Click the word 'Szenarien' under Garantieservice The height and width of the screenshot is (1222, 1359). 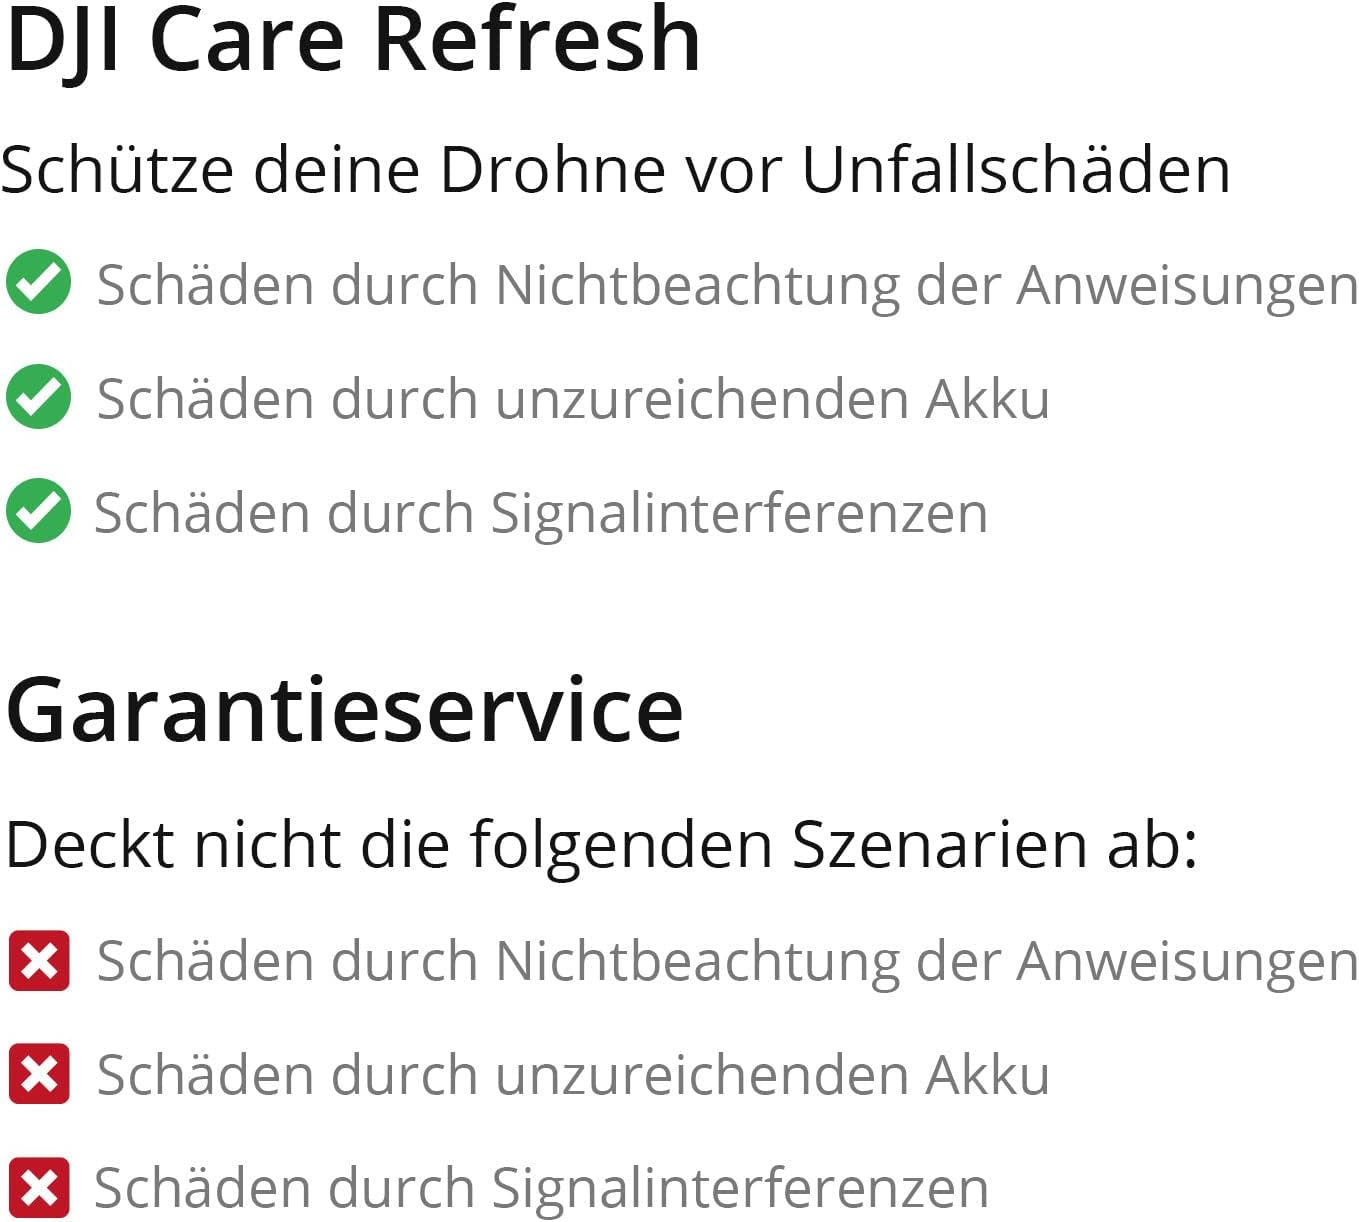[x=938, y=844]
